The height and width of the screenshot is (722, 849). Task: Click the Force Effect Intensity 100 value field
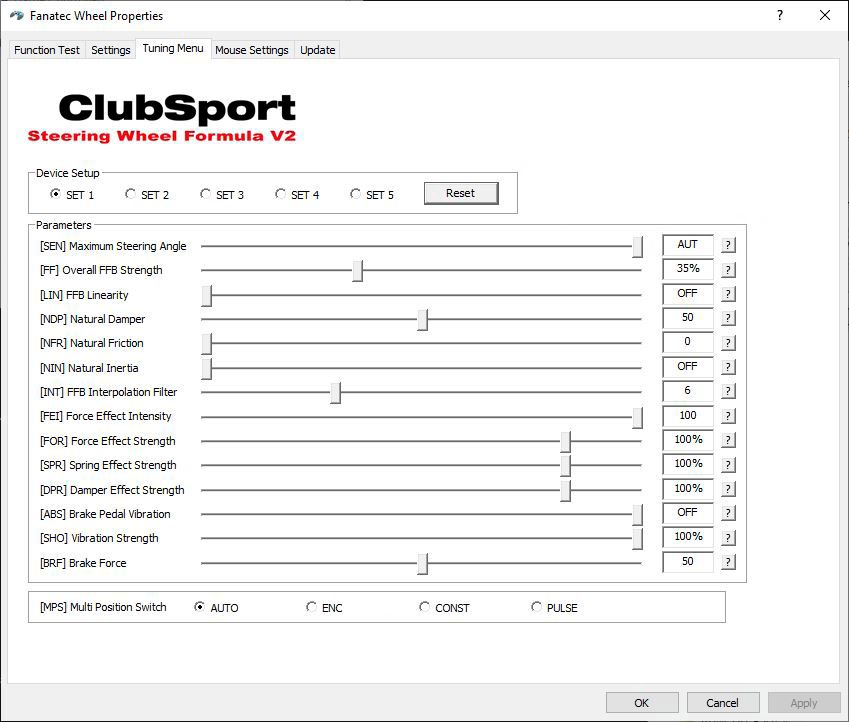click(688, 415)
